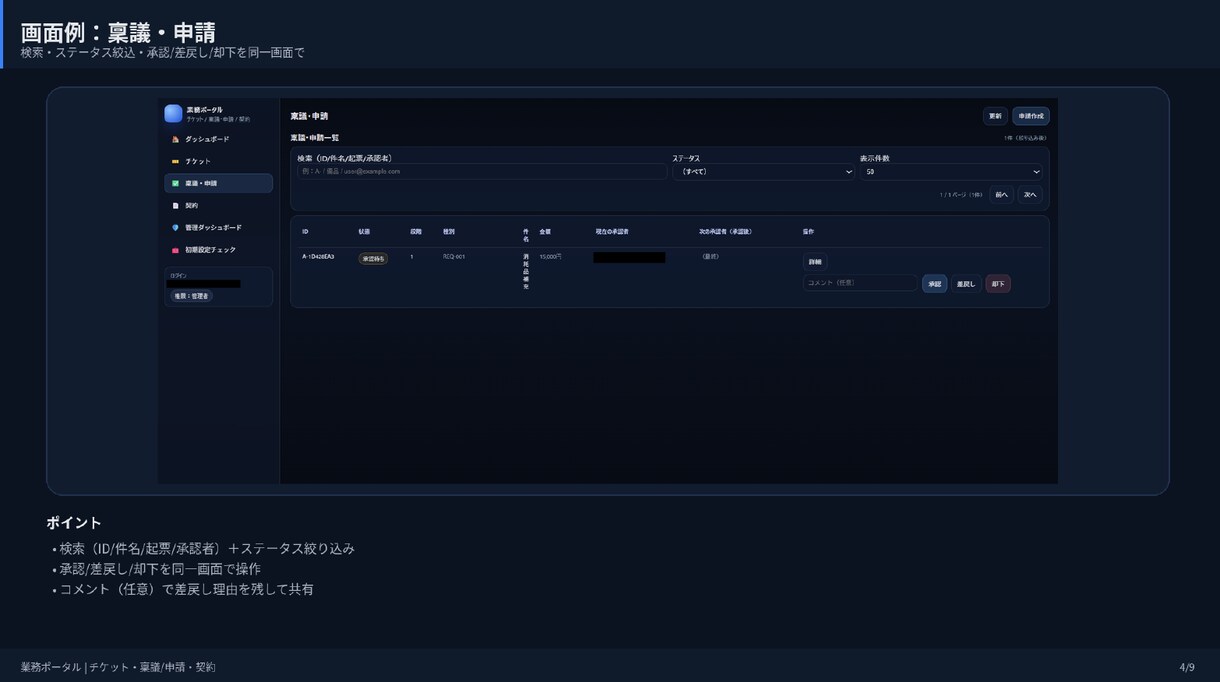Click the 1件（絞り込み後） count text
Viewport: 1220px width, 682px height.
coord(1025,138)
